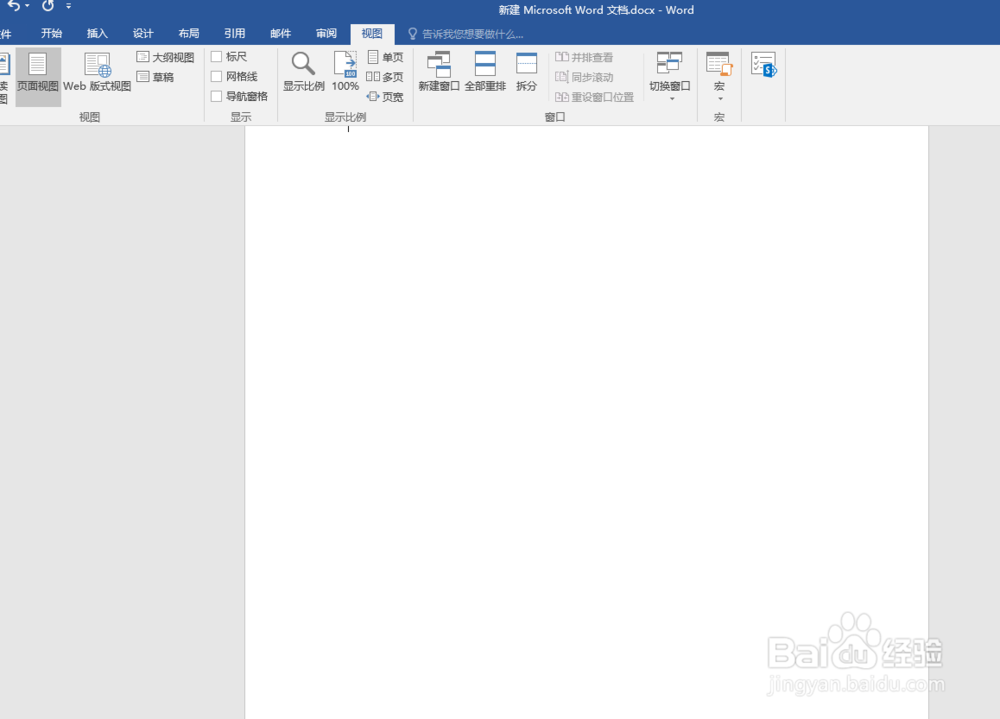Click 同步滚动 synchronous scrolling
The image size is (1000, 719).
[x=584, y=77]
